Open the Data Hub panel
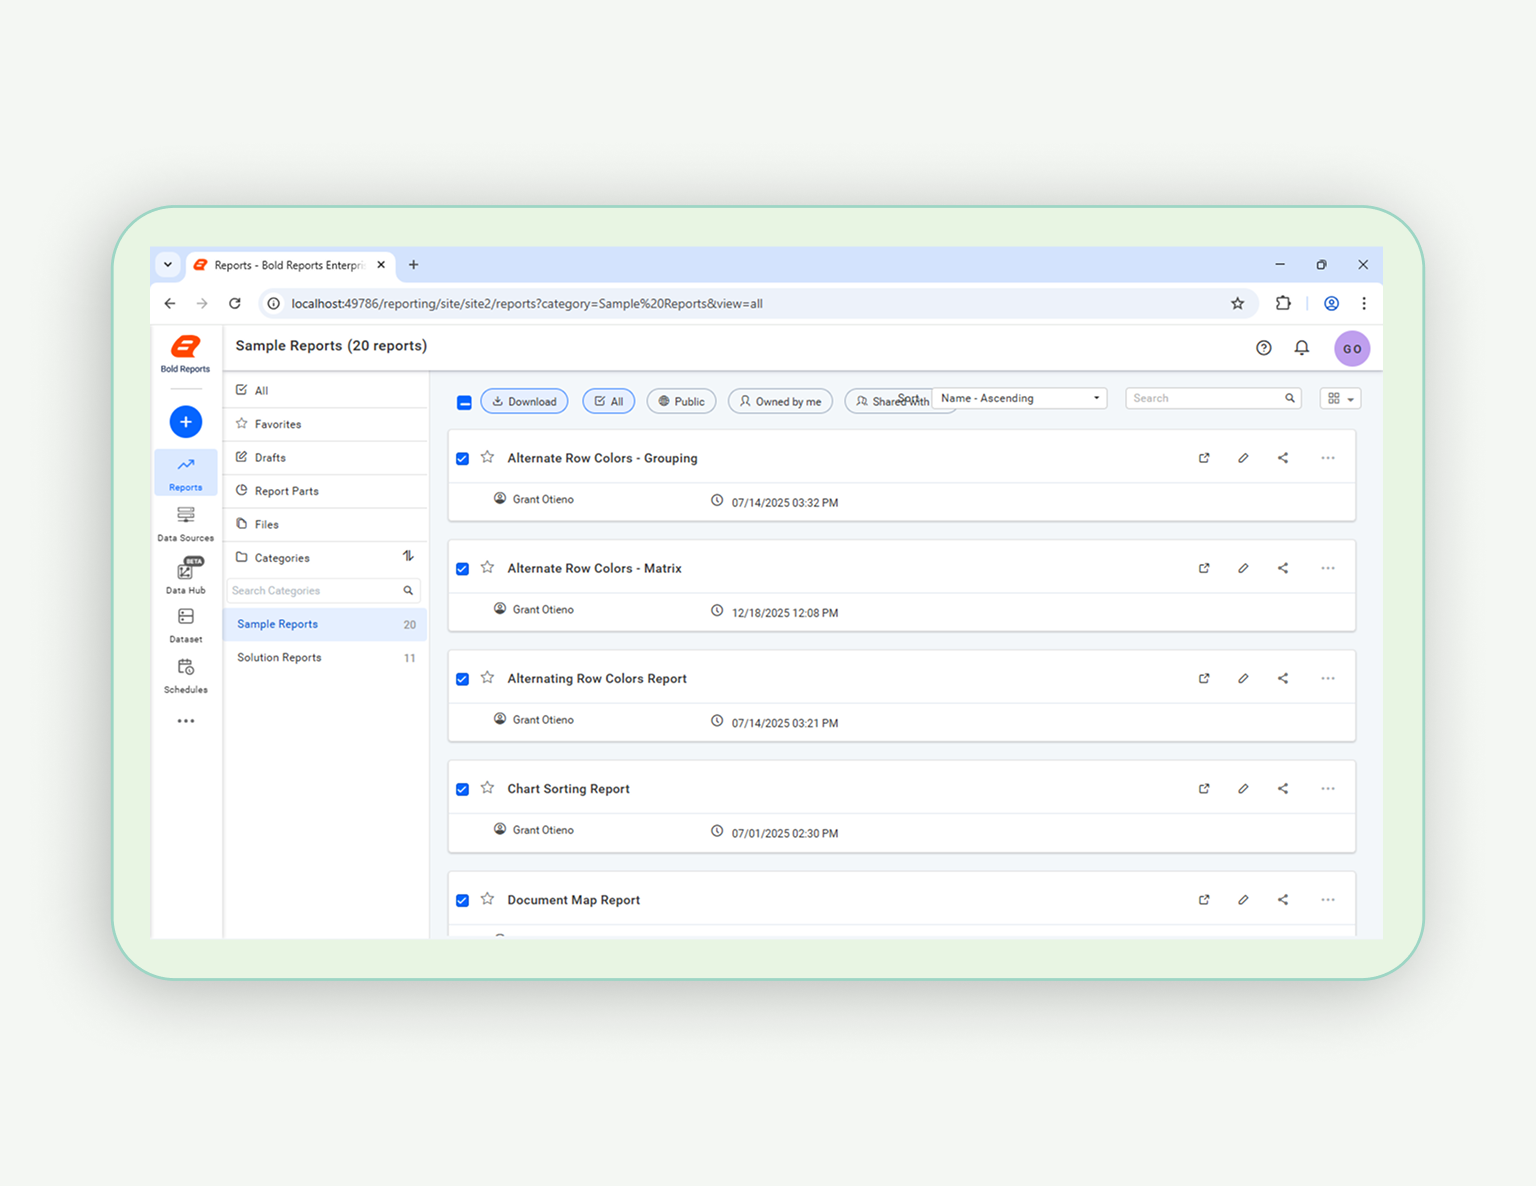1536x1186 pixels. pos(185,573)
